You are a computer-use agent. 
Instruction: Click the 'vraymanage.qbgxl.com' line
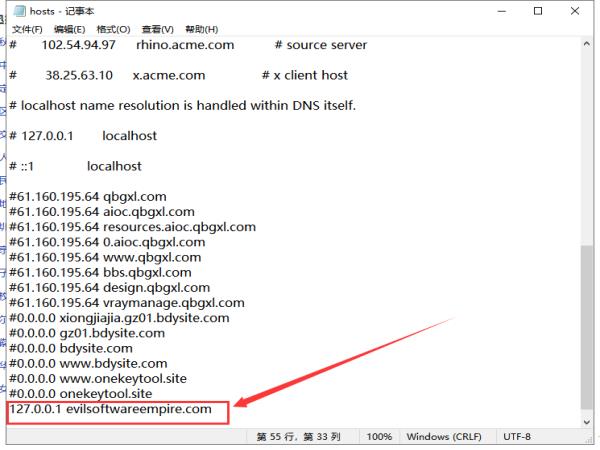(127, 303)
